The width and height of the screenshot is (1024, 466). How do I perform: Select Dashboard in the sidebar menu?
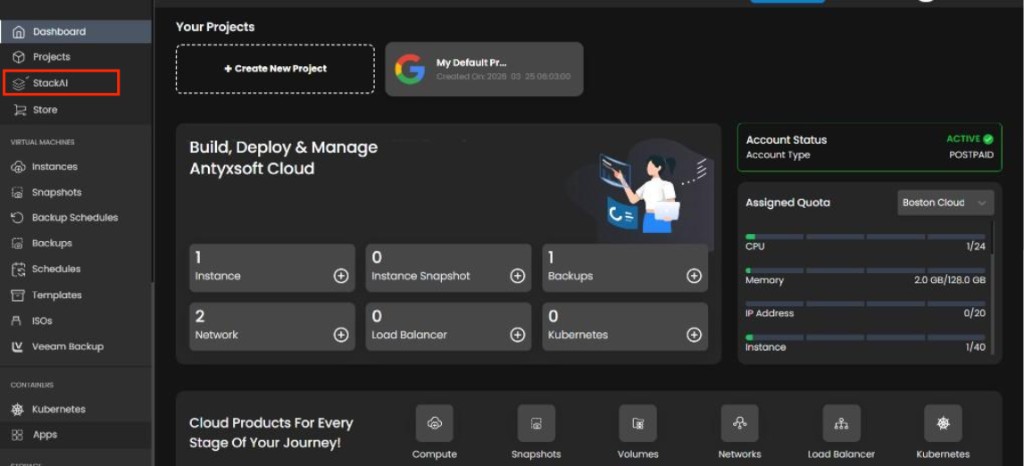pos(76,31)
